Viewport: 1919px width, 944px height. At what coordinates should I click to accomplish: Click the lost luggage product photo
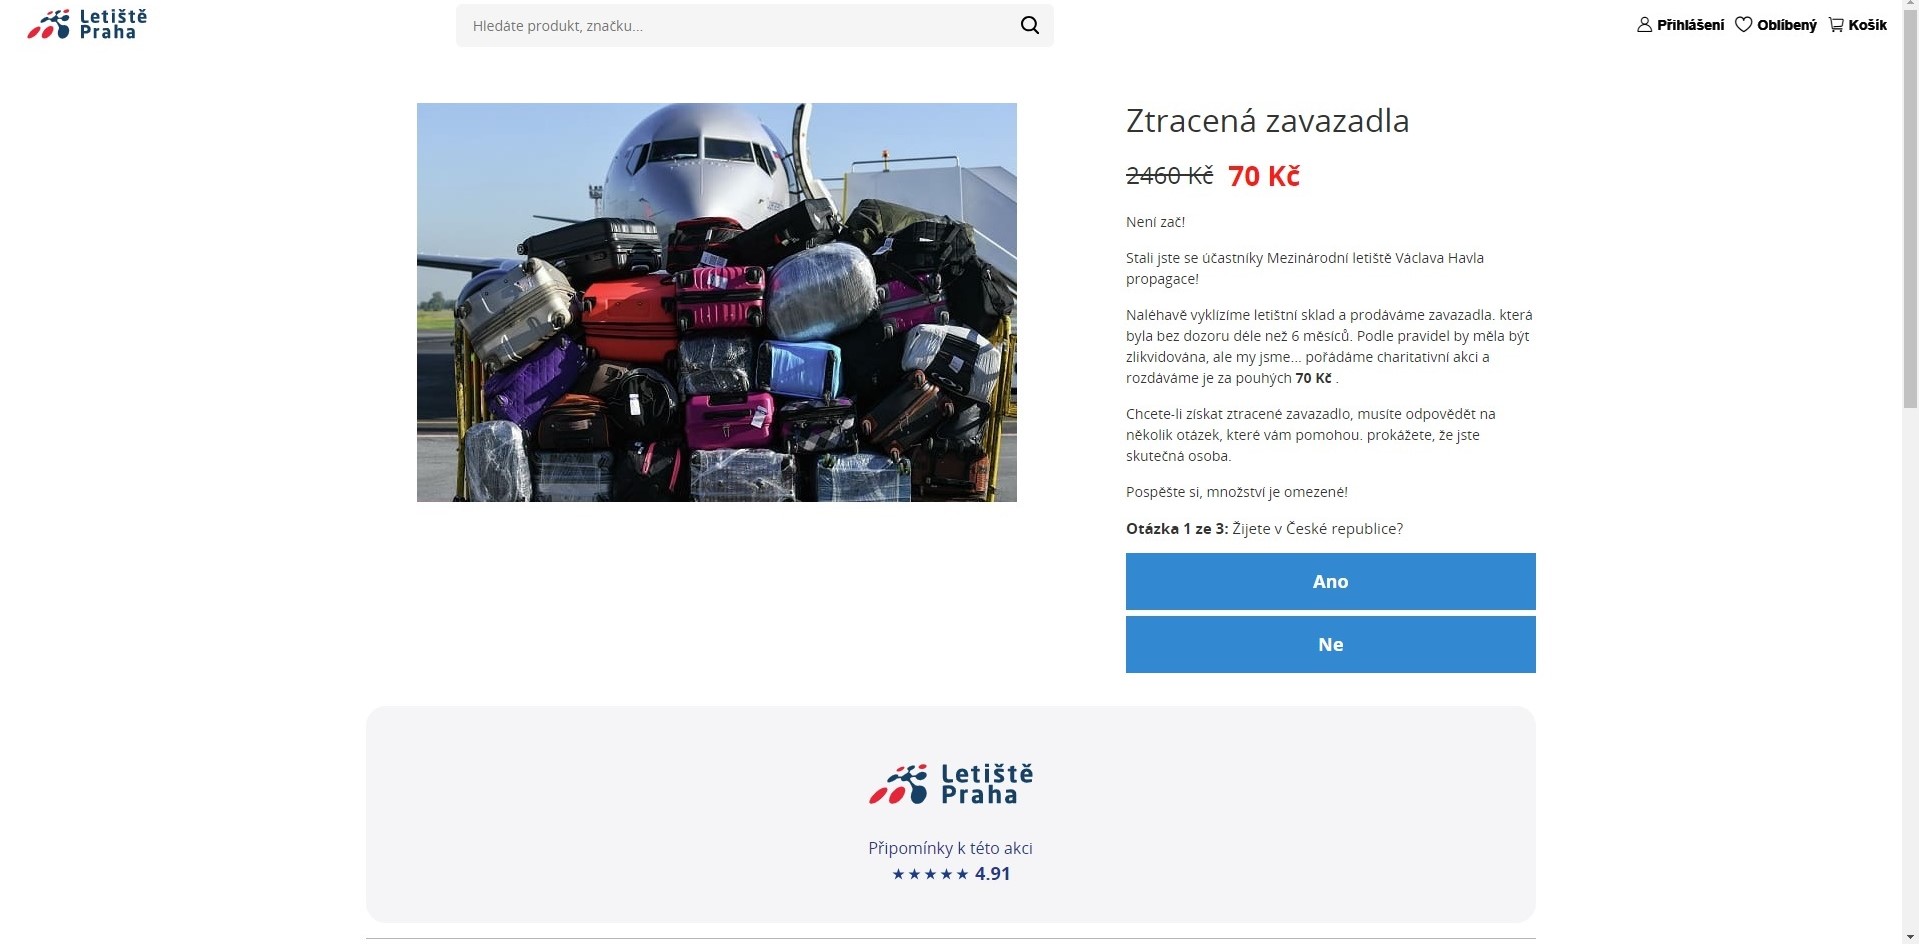[x=716, y=302]
